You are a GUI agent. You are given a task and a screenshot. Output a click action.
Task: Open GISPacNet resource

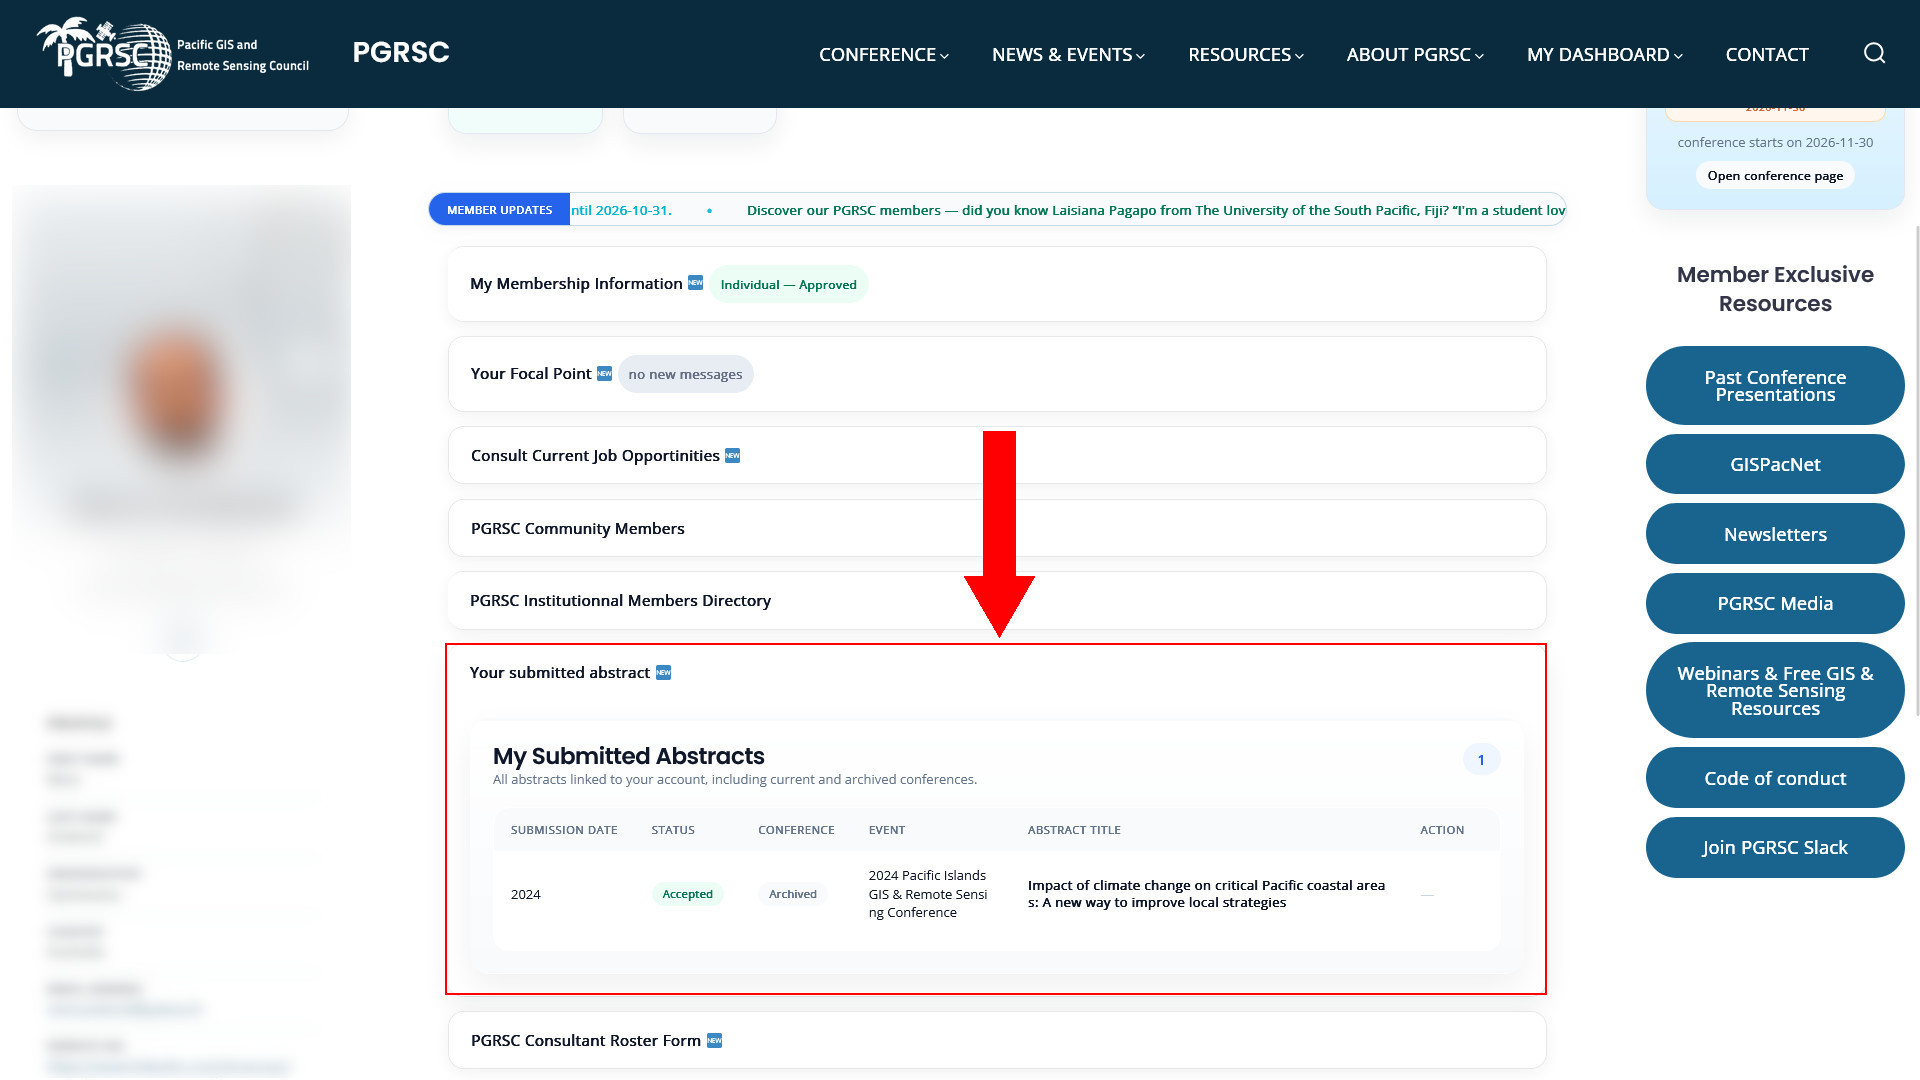click(1775, 464)
